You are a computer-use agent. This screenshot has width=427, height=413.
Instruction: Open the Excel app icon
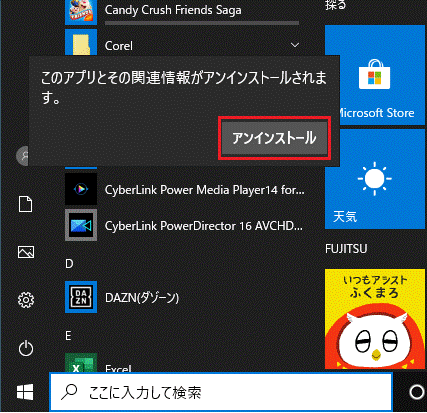[x=81, y=363]
